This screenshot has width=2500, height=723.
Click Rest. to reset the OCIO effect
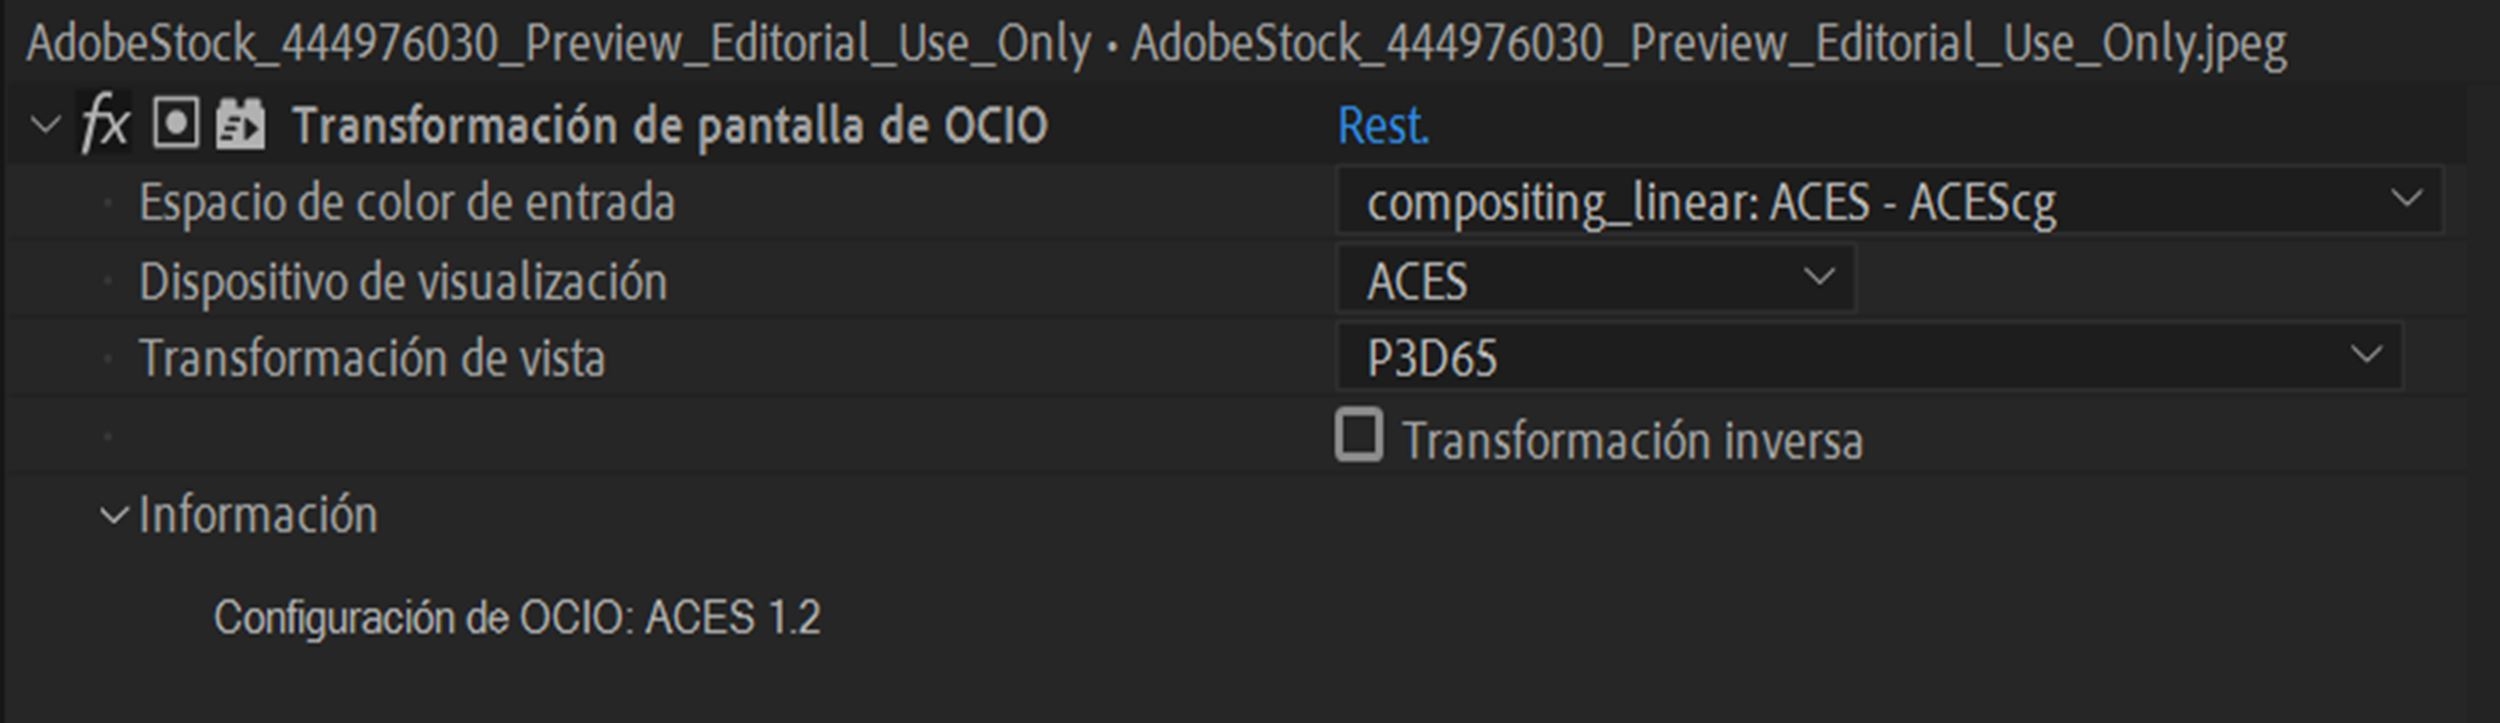[1382, 125]
